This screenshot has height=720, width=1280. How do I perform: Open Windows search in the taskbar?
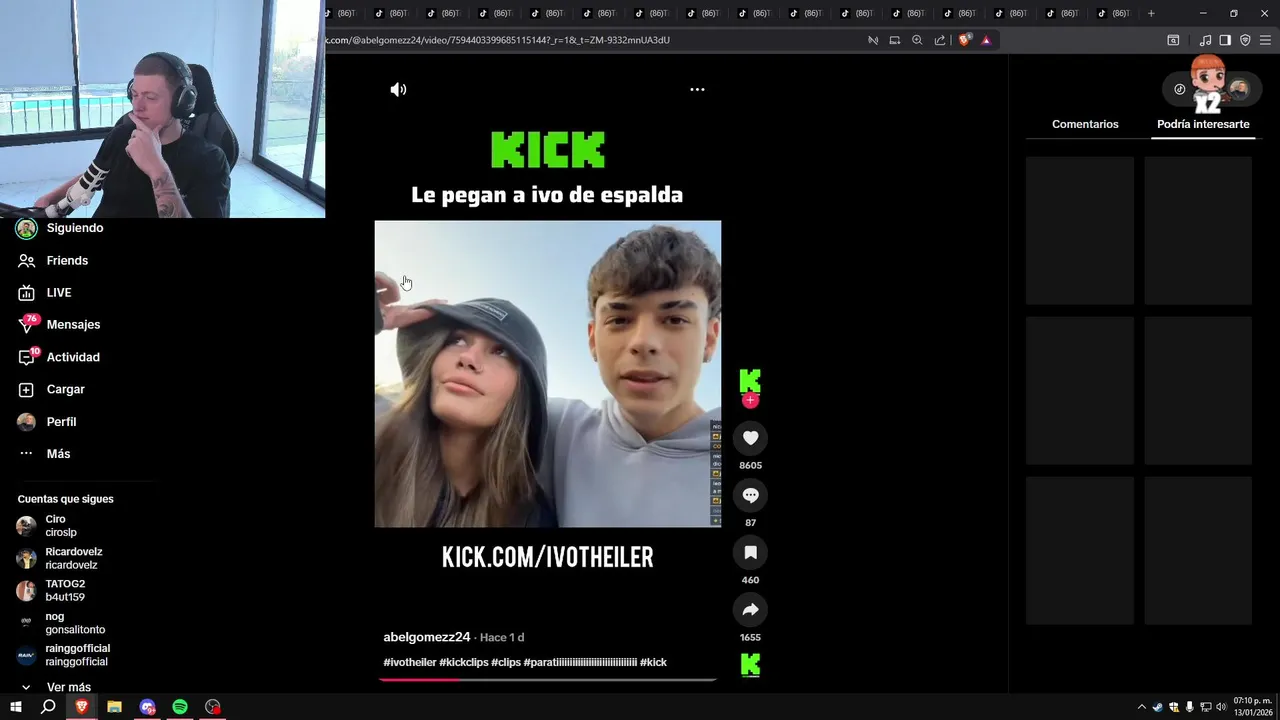(48, 707)
